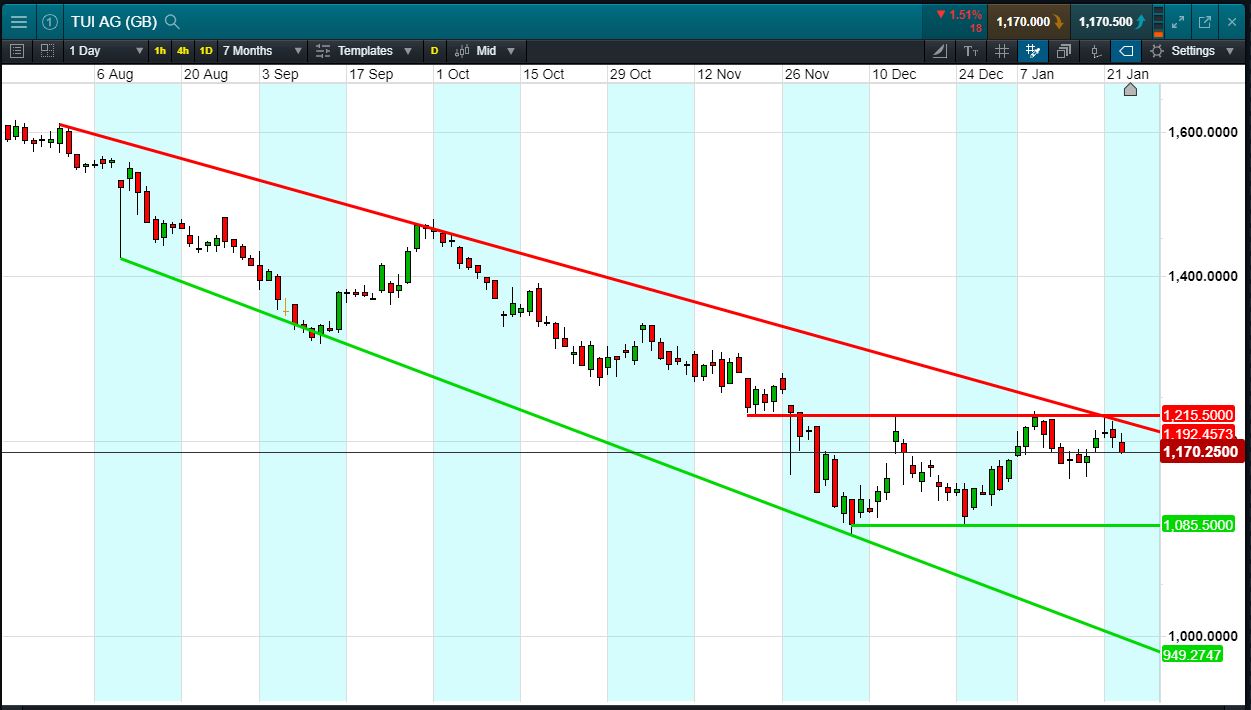Screen dimensions: 1251x710
Task: Click the TUI AG (GB) instrument title
Action: coord(114,21)
